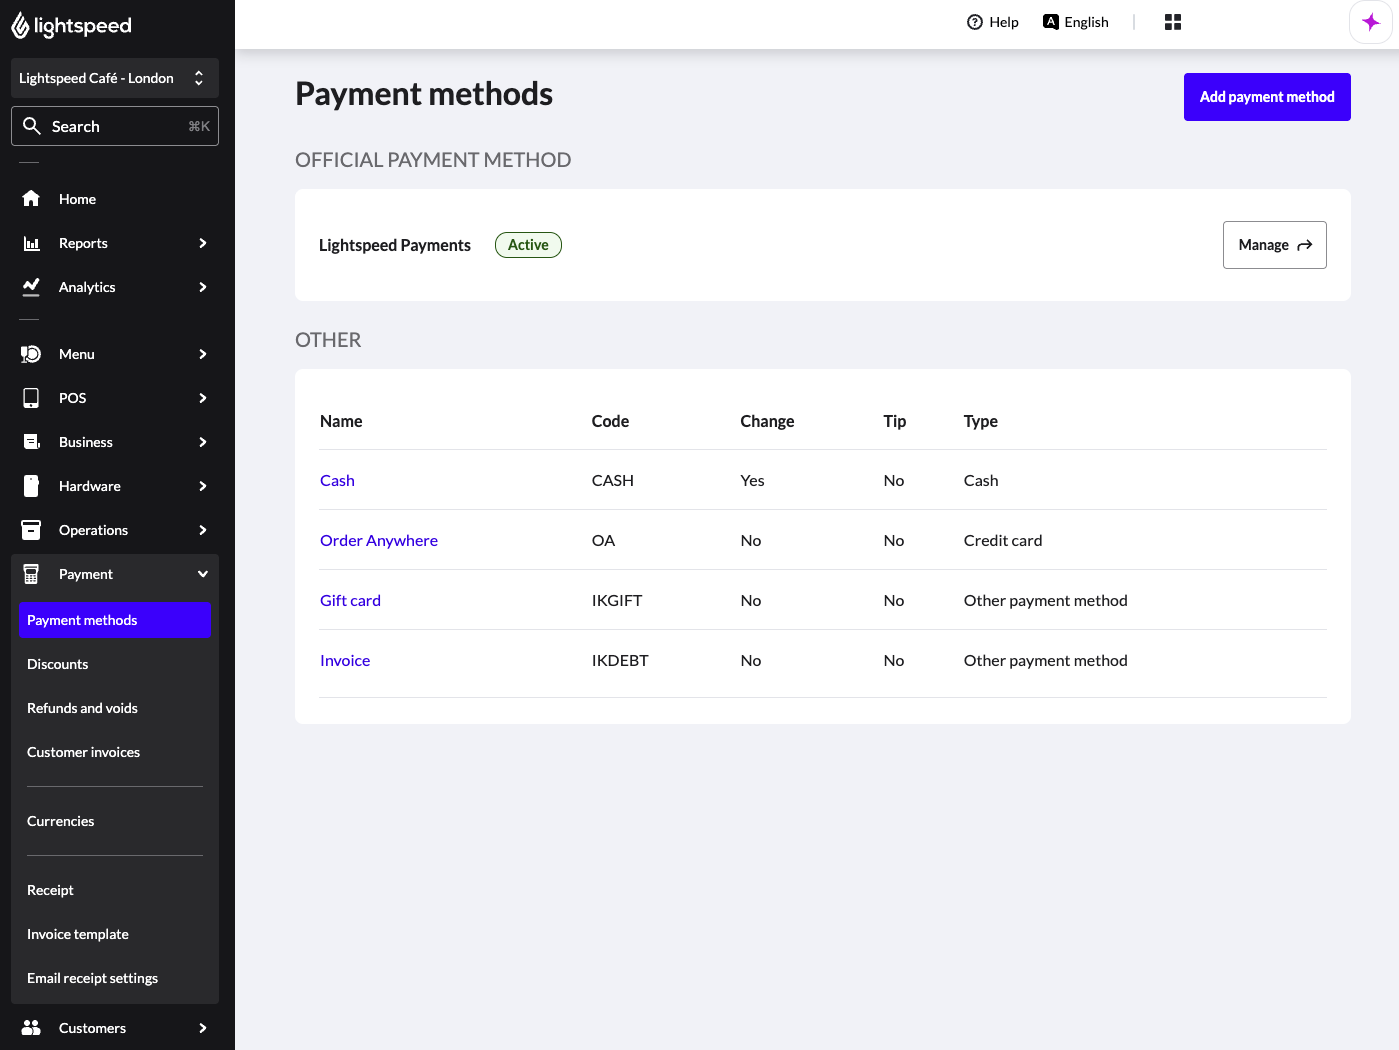Open the apps grid icon

pyautogui.click(x=1173, y=22)
